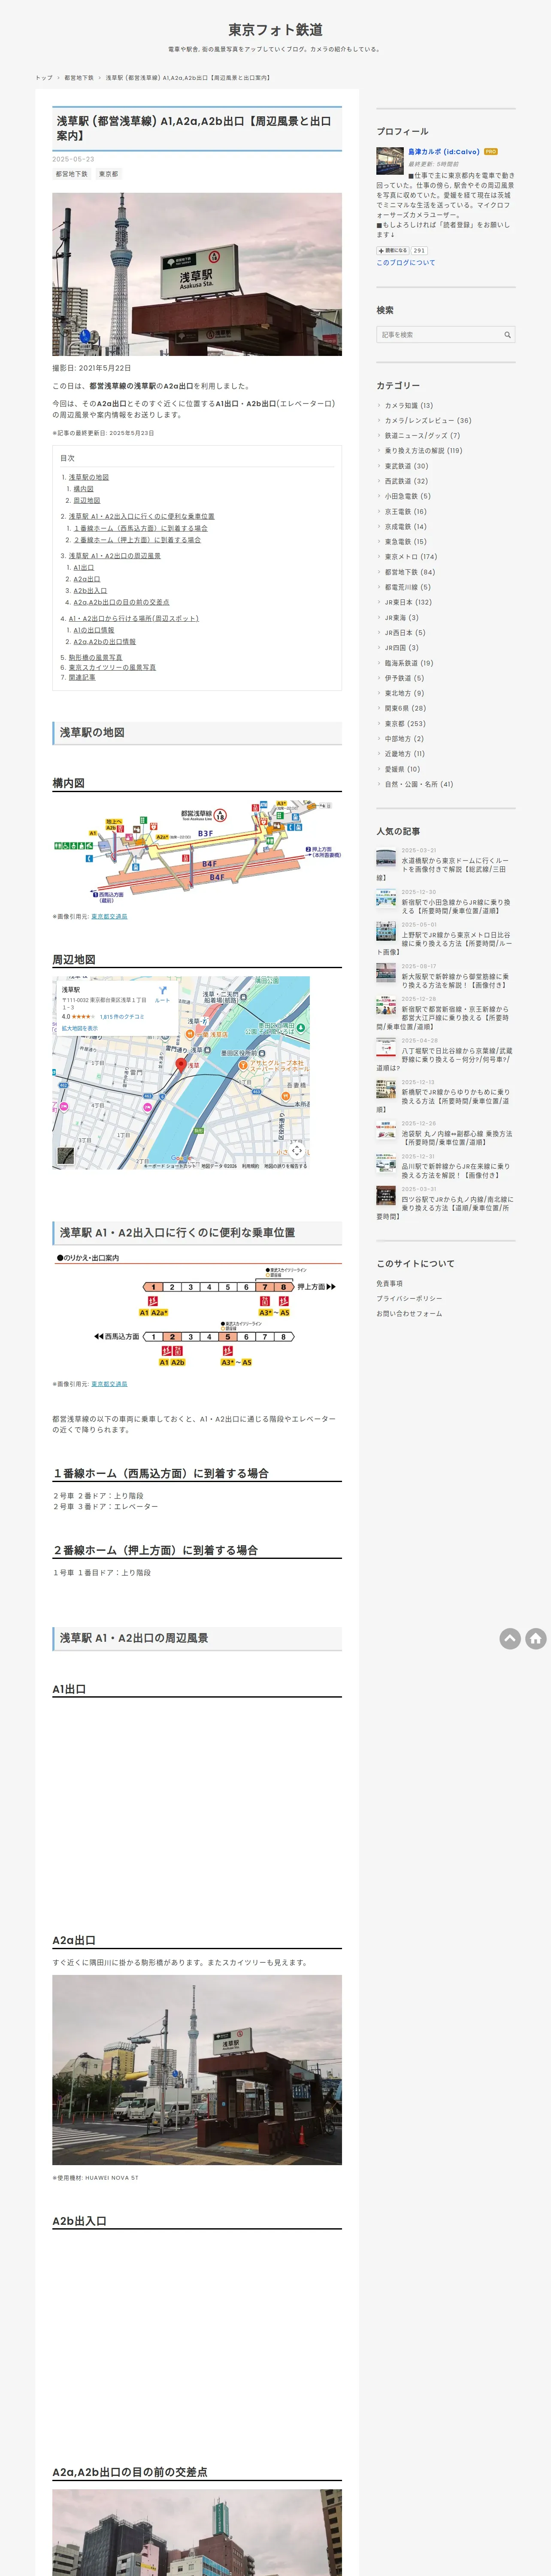Open category 自然・公園・名所 (41)

[419, 784]
